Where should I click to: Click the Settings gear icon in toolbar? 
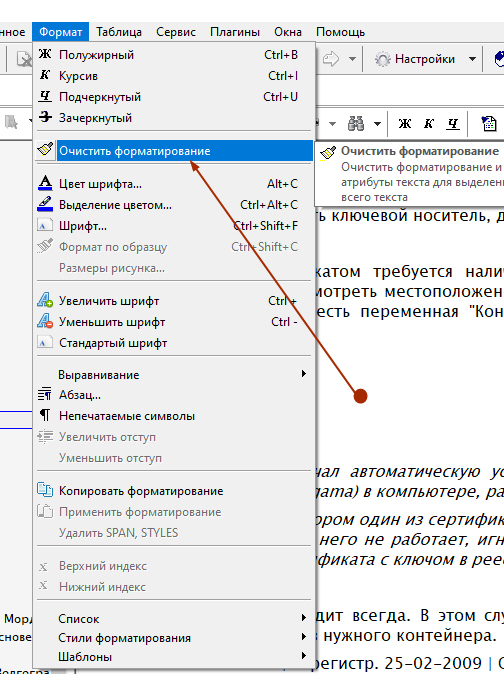pos(382,59)
